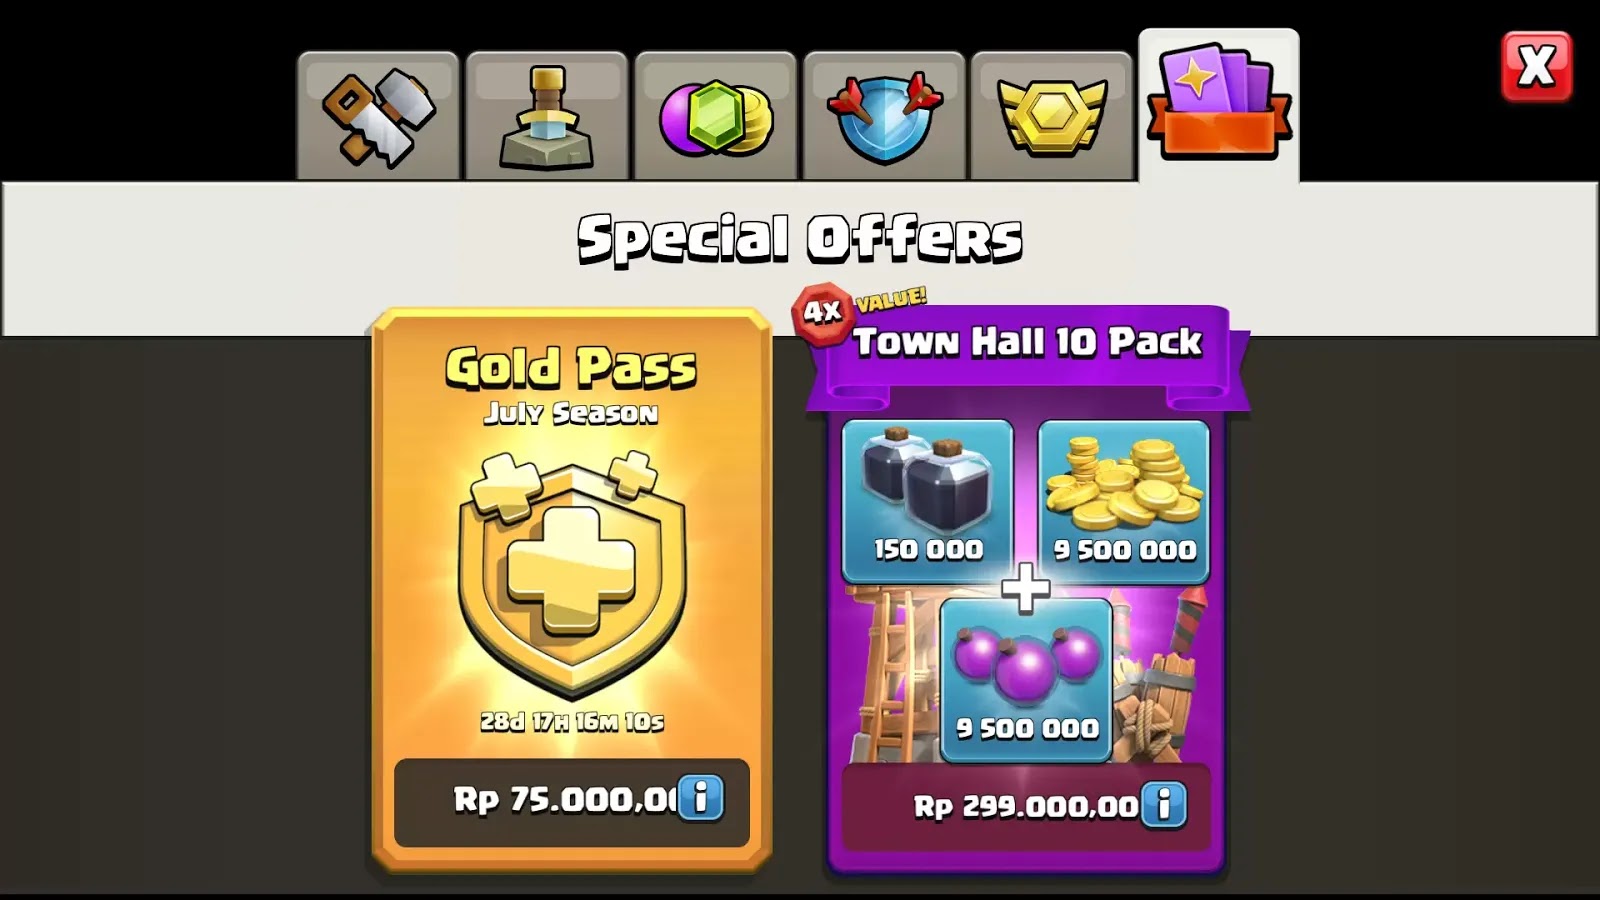The height and width of the screenshot is (900, 1600).
Task: Open the gold winged badge tab
Action: [x=1051, y=116]
